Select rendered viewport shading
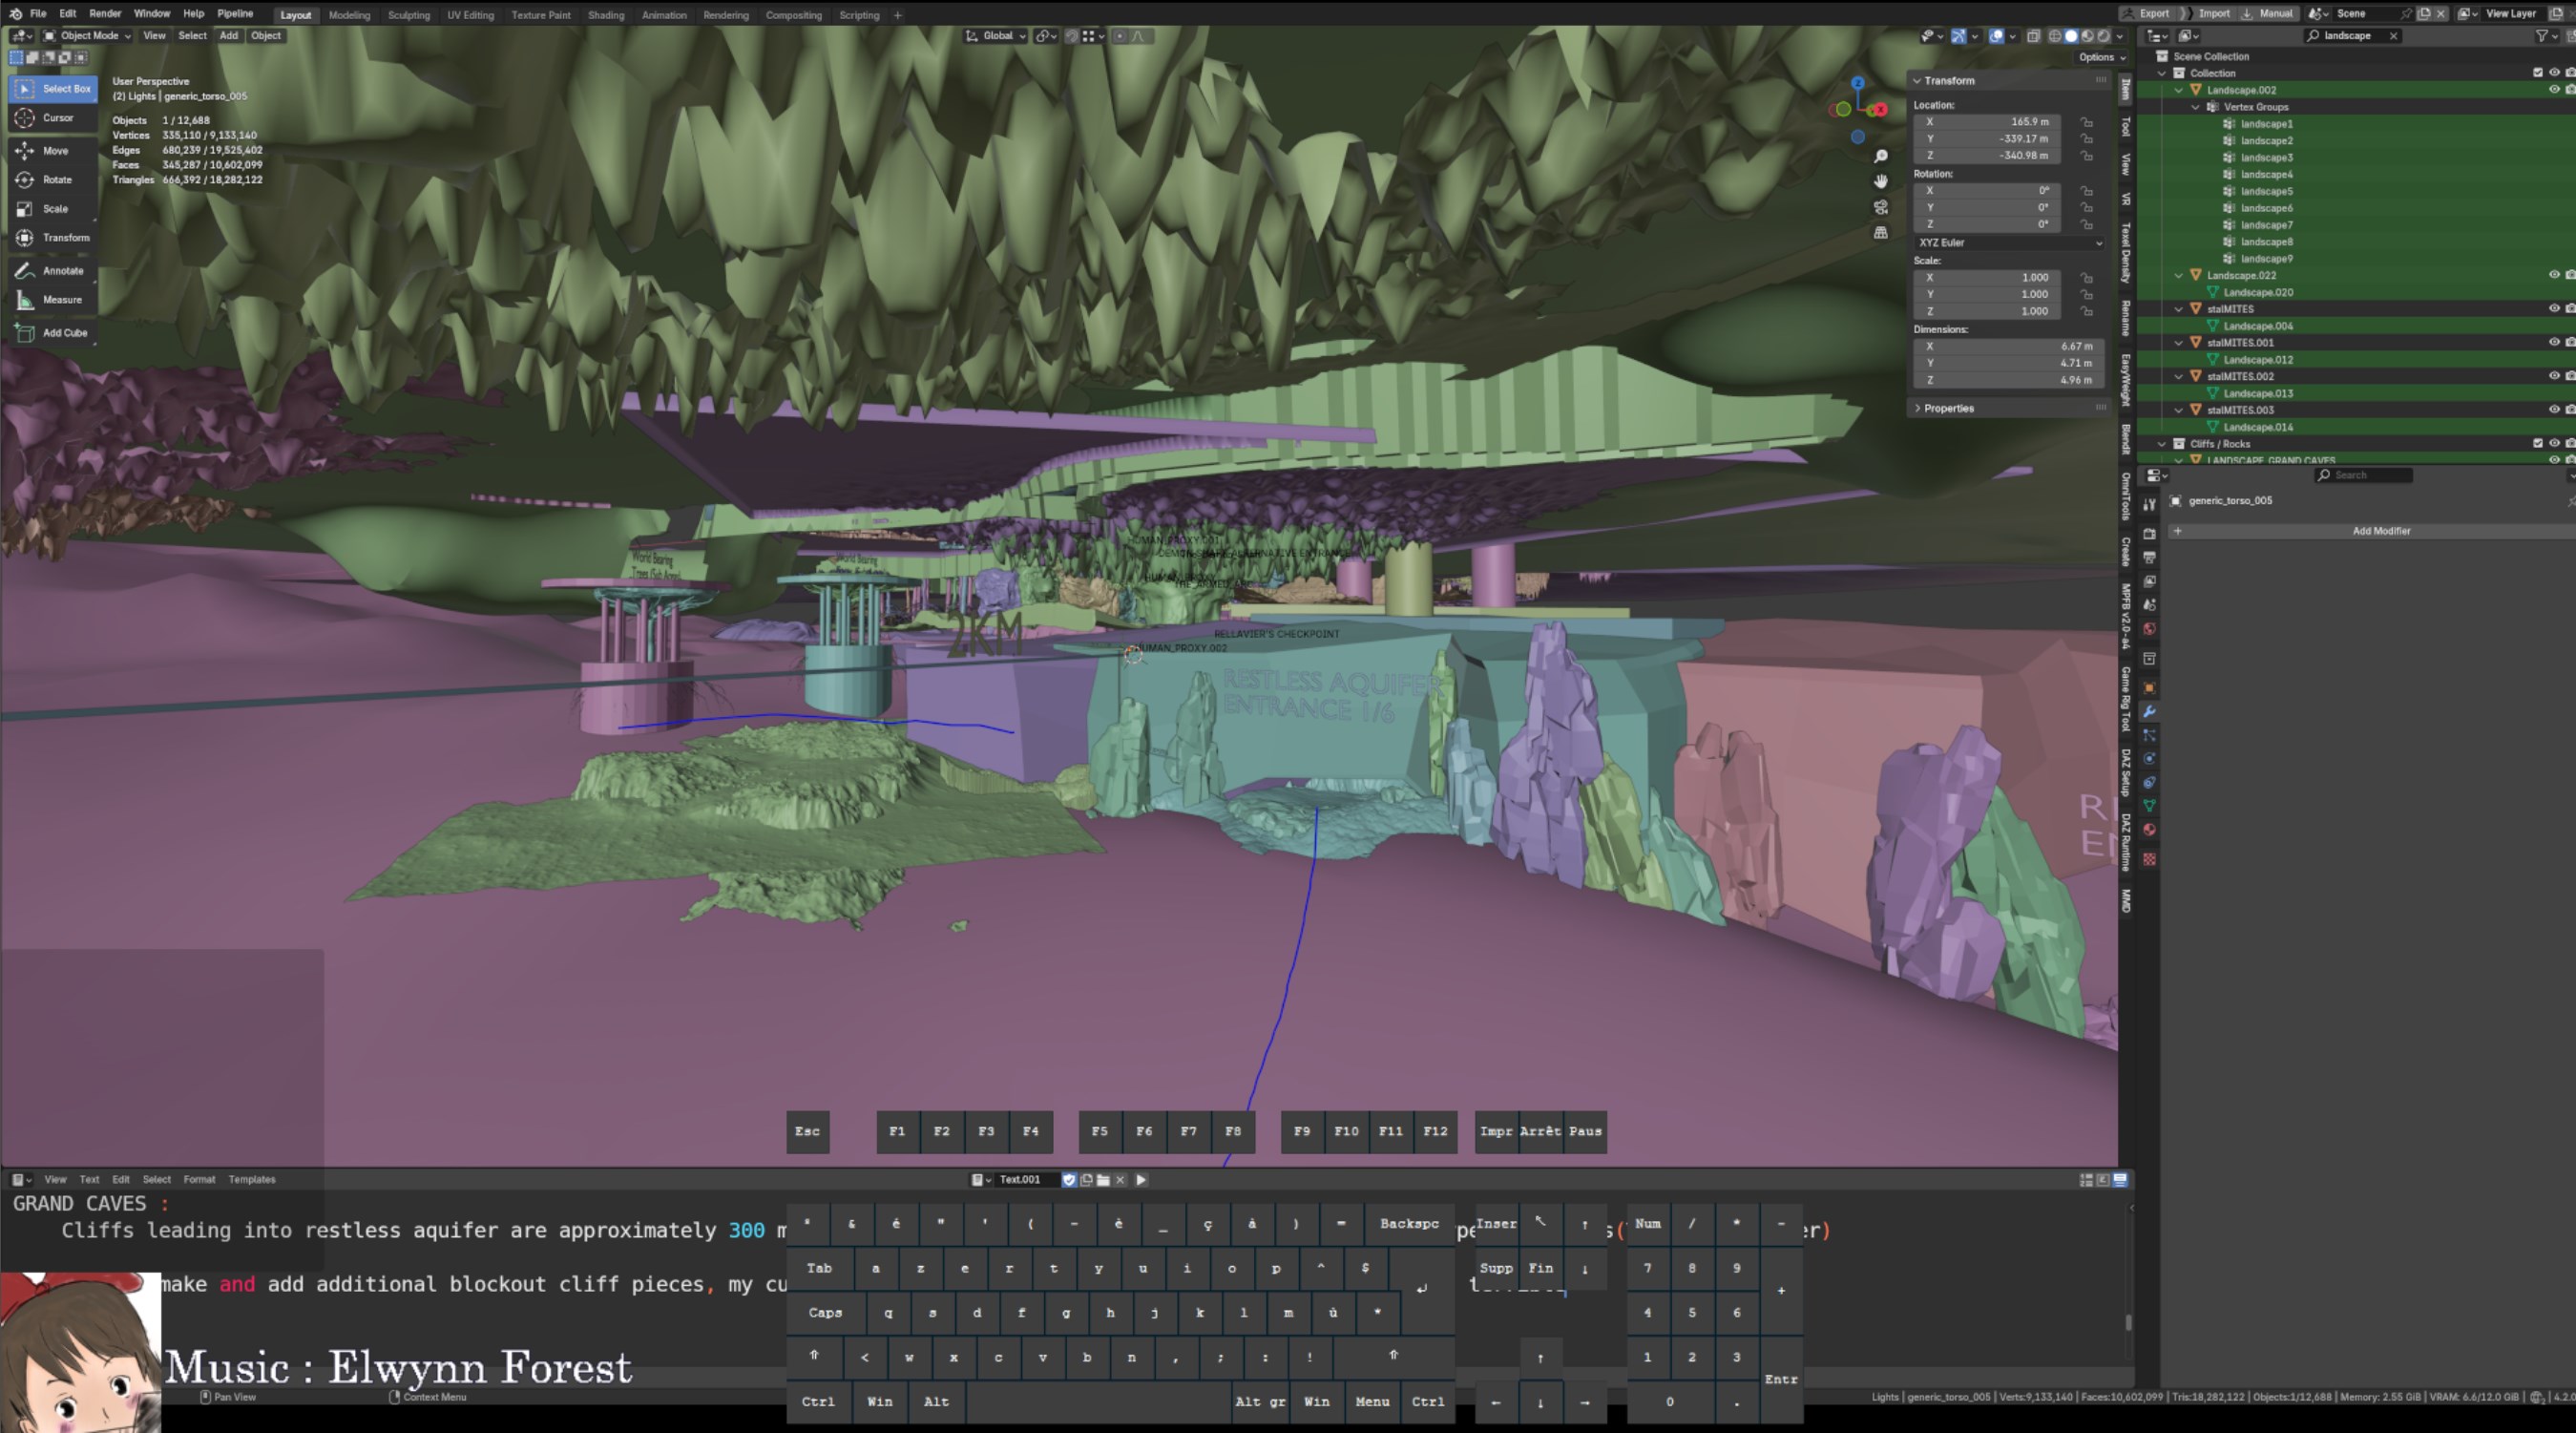2576x1433 pixels. click(x=2103, y=36)
